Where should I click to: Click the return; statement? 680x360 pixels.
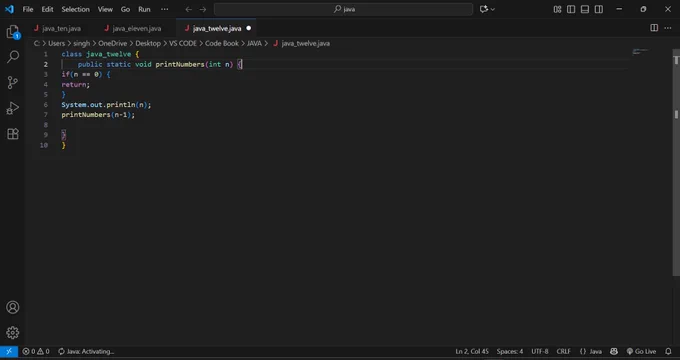tap(75, 85)
